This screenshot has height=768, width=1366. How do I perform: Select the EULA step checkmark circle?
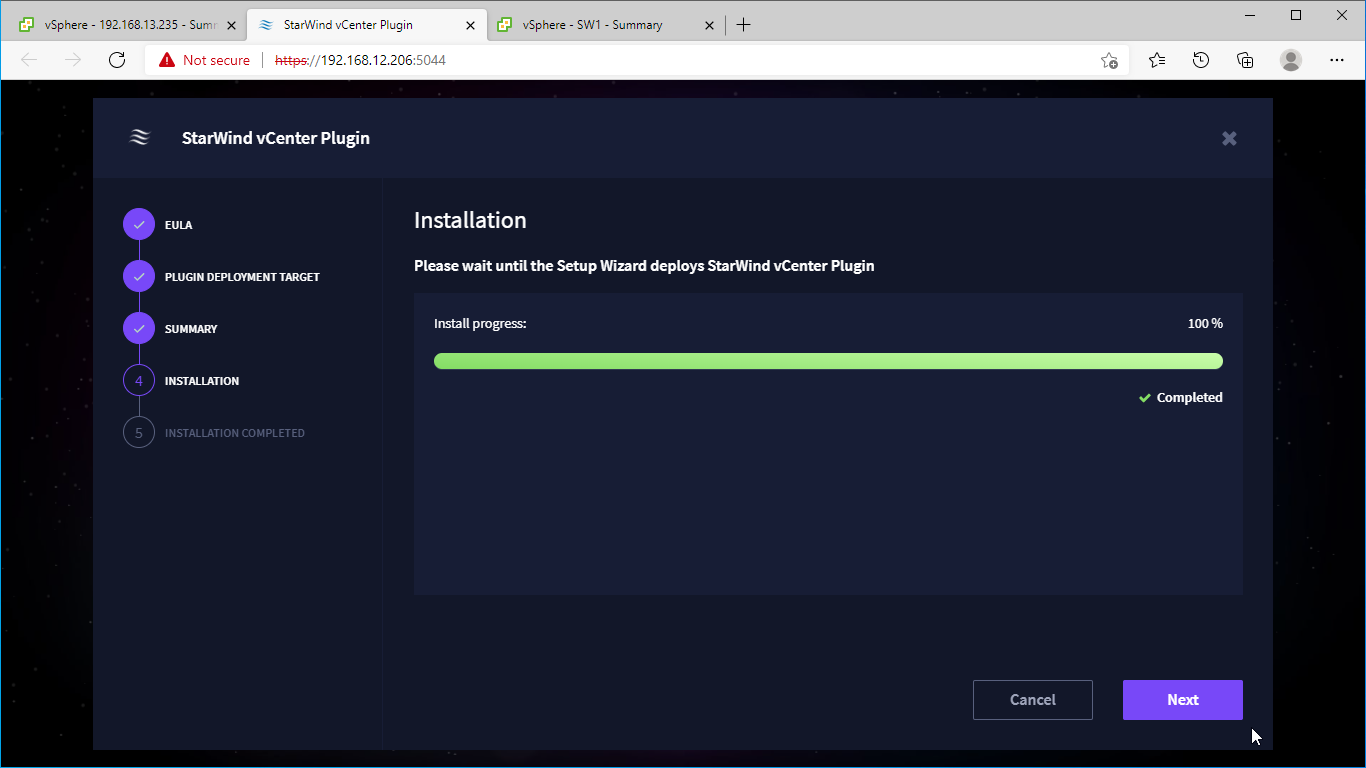click(x=139, y=225)
